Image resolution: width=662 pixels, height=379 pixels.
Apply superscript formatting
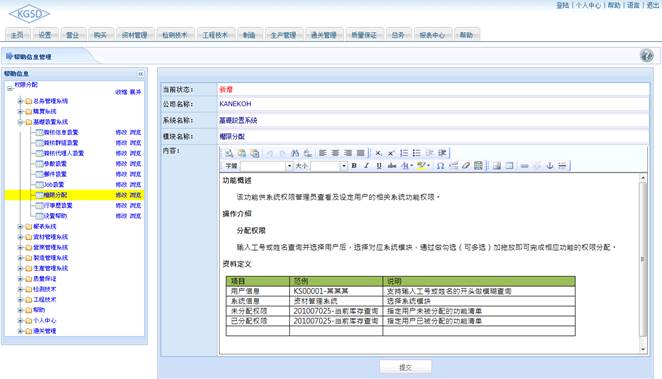pos(391,153)
